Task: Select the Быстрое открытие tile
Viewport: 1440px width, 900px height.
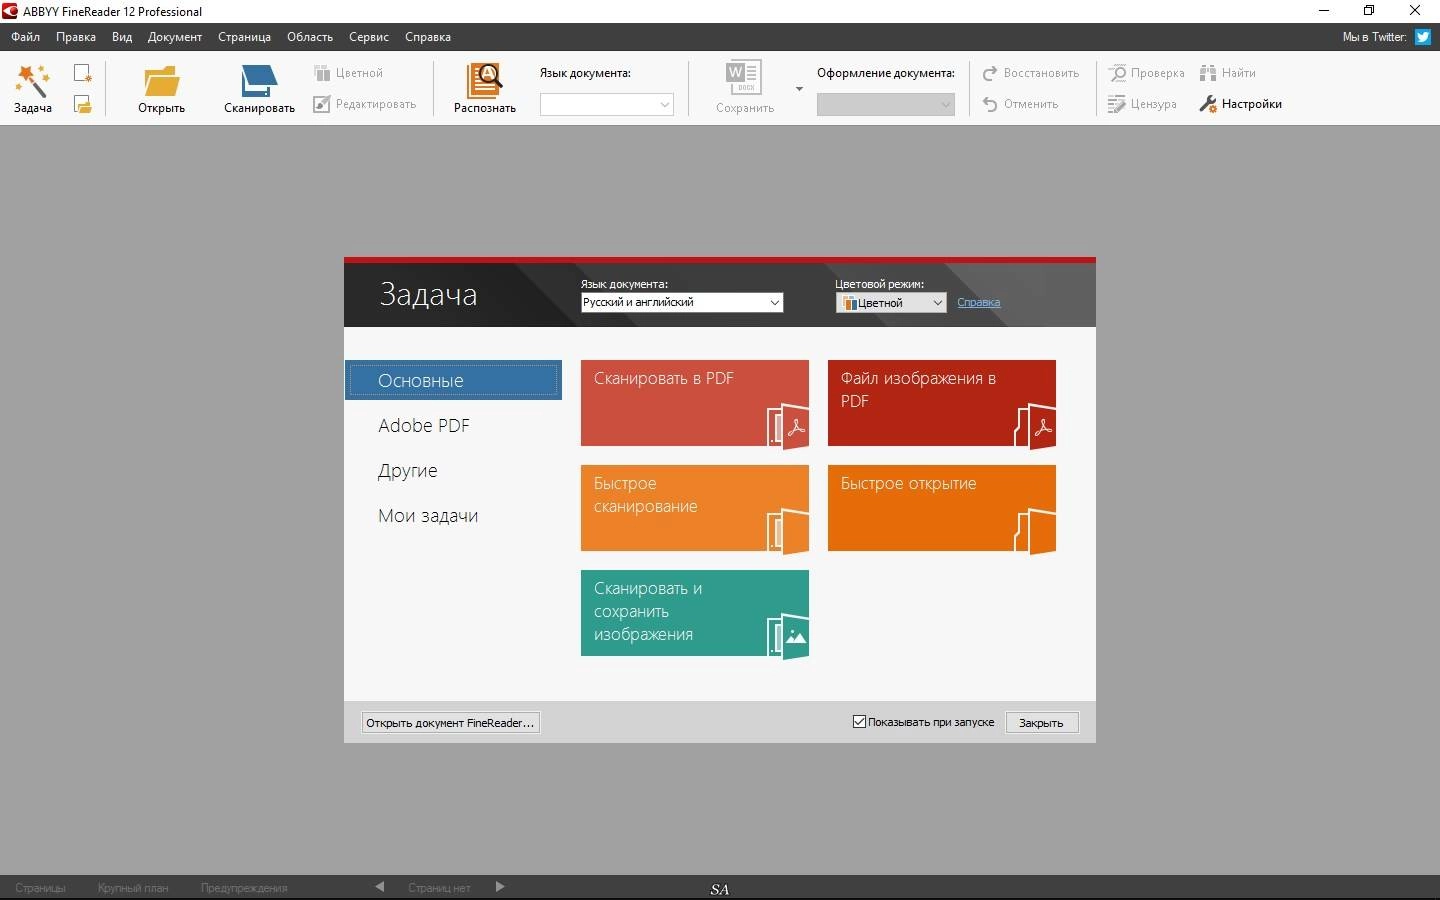Action: pyautogui.click(x=941, y=508)
